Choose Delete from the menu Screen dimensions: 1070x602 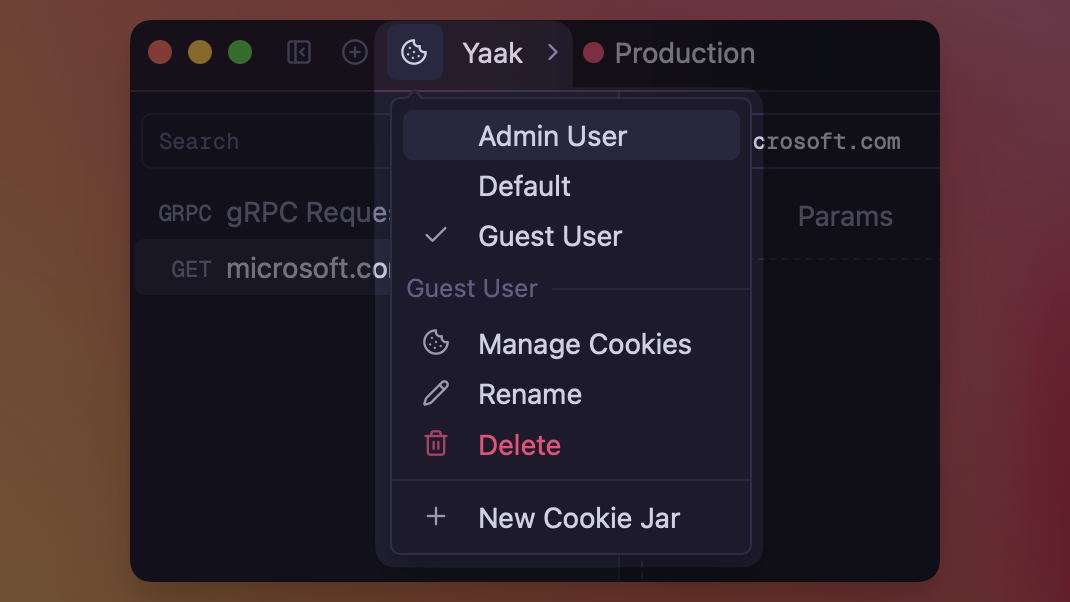pyautogui.click(x=520, y=445)
